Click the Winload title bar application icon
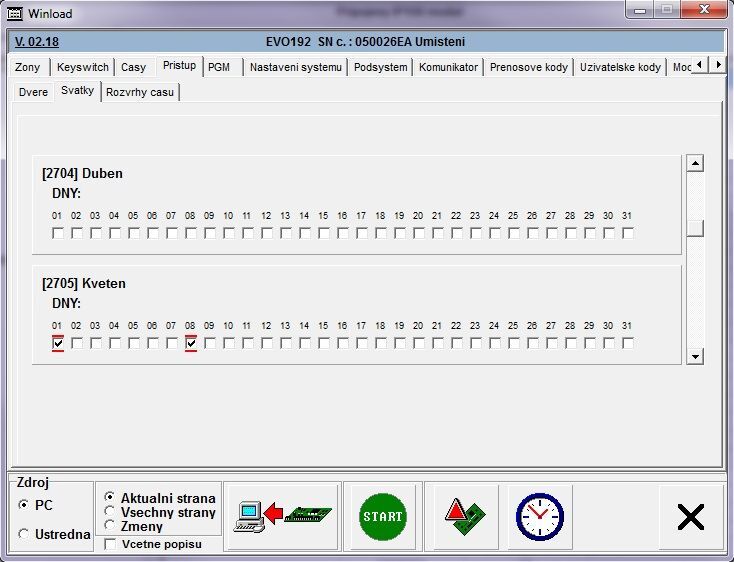The image size is (734, 562). coord(15,14)
